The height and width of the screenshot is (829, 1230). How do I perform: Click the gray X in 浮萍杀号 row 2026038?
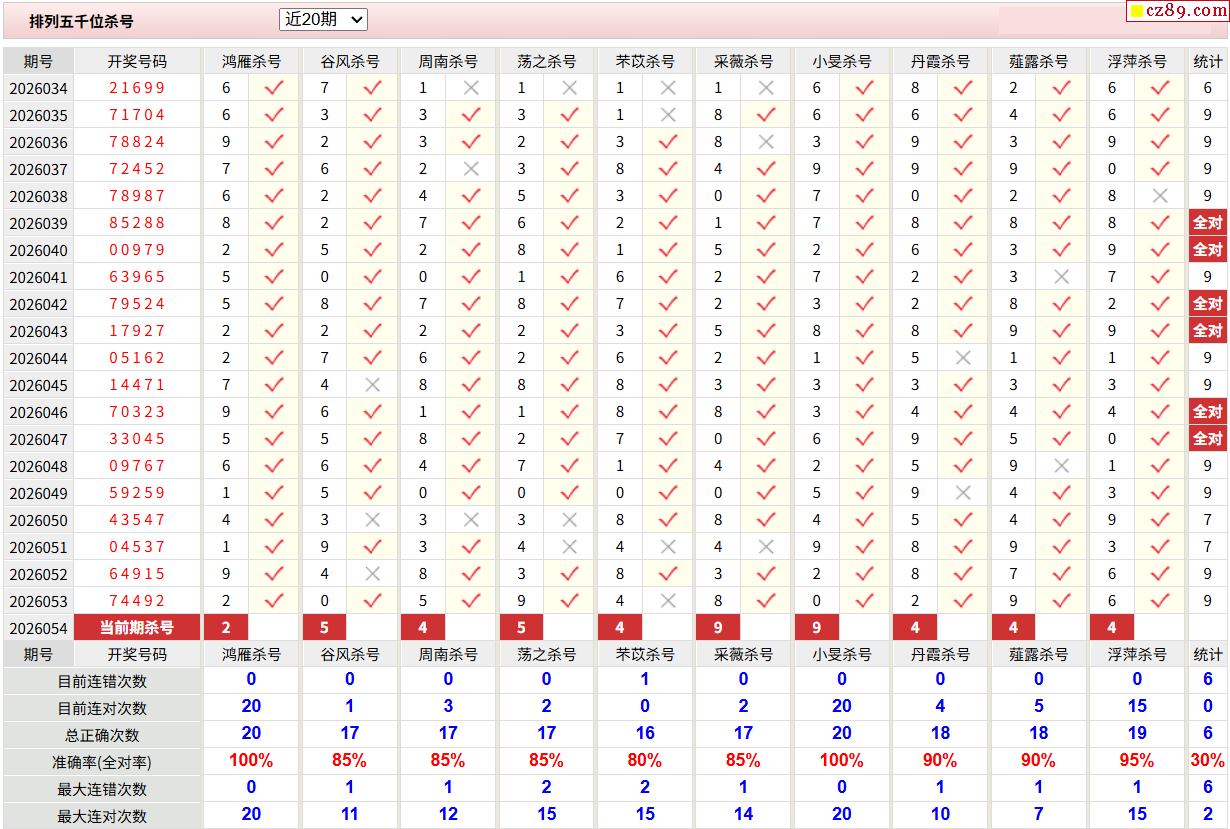point(1160,196)
